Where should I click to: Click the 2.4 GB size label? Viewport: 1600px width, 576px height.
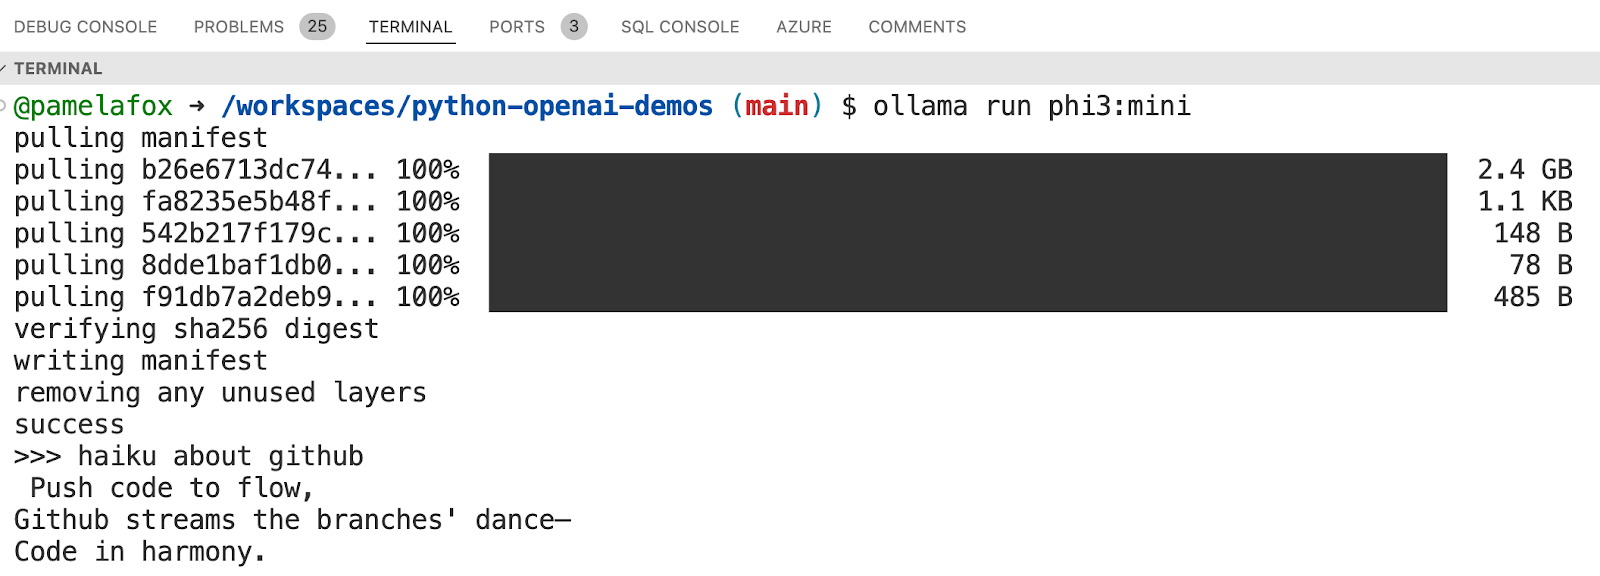1524,169
